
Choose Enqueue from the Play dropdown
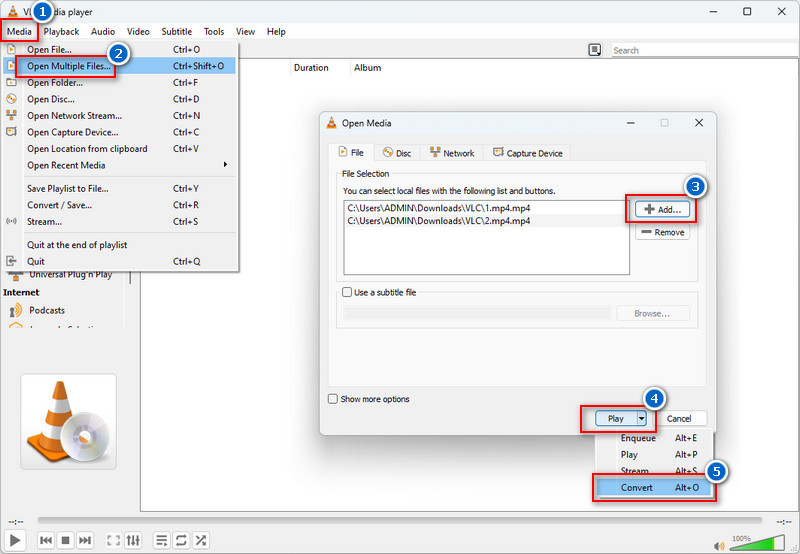[654, 438]
